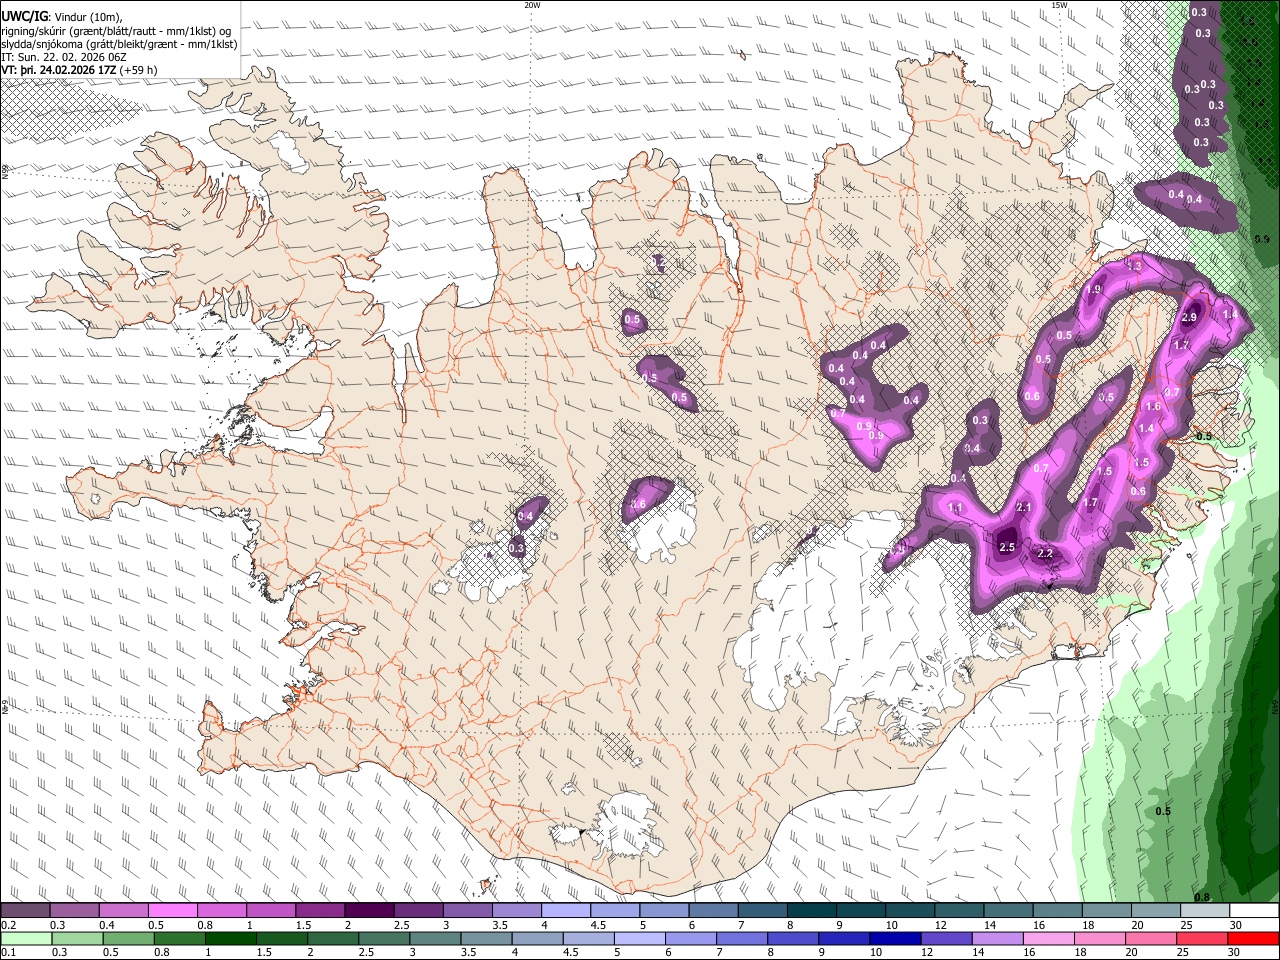Select top legend swatch between 4 and 4.5
This screenshot has width=1280, height=960.
pyautogui.click(x=566, y=911)
